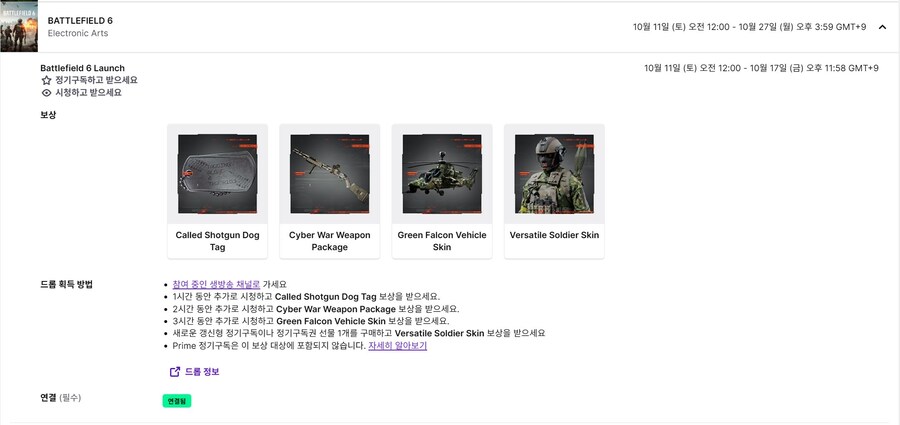The height and width of the screenshot is (425, 900).
Task: Click the Battlefield 6 Launch campaign title
Action: [x=82, y=68]
